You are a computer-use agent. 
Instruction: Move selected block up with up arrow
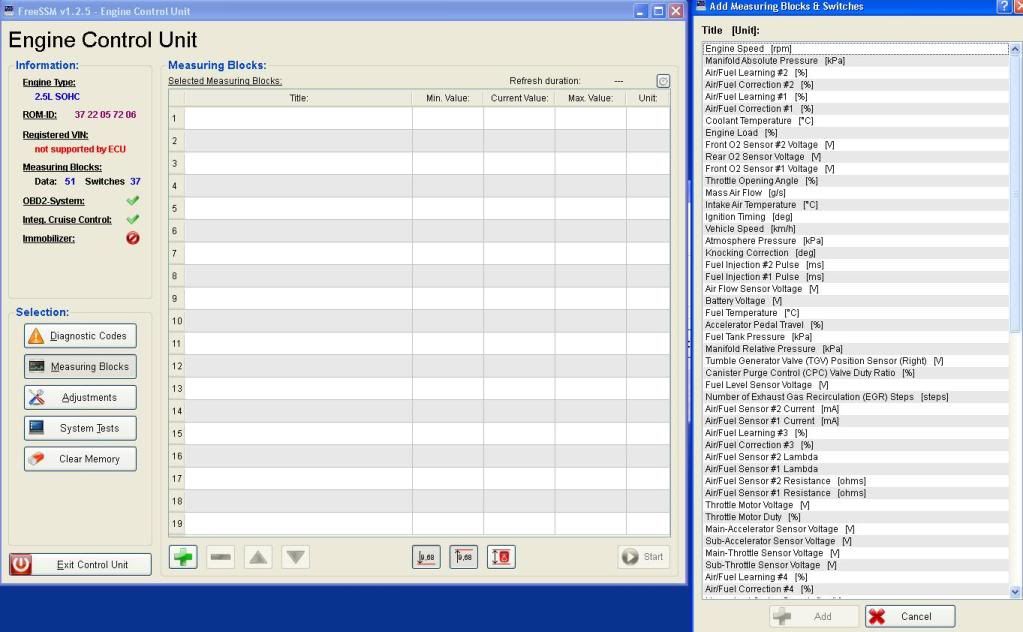258,557
